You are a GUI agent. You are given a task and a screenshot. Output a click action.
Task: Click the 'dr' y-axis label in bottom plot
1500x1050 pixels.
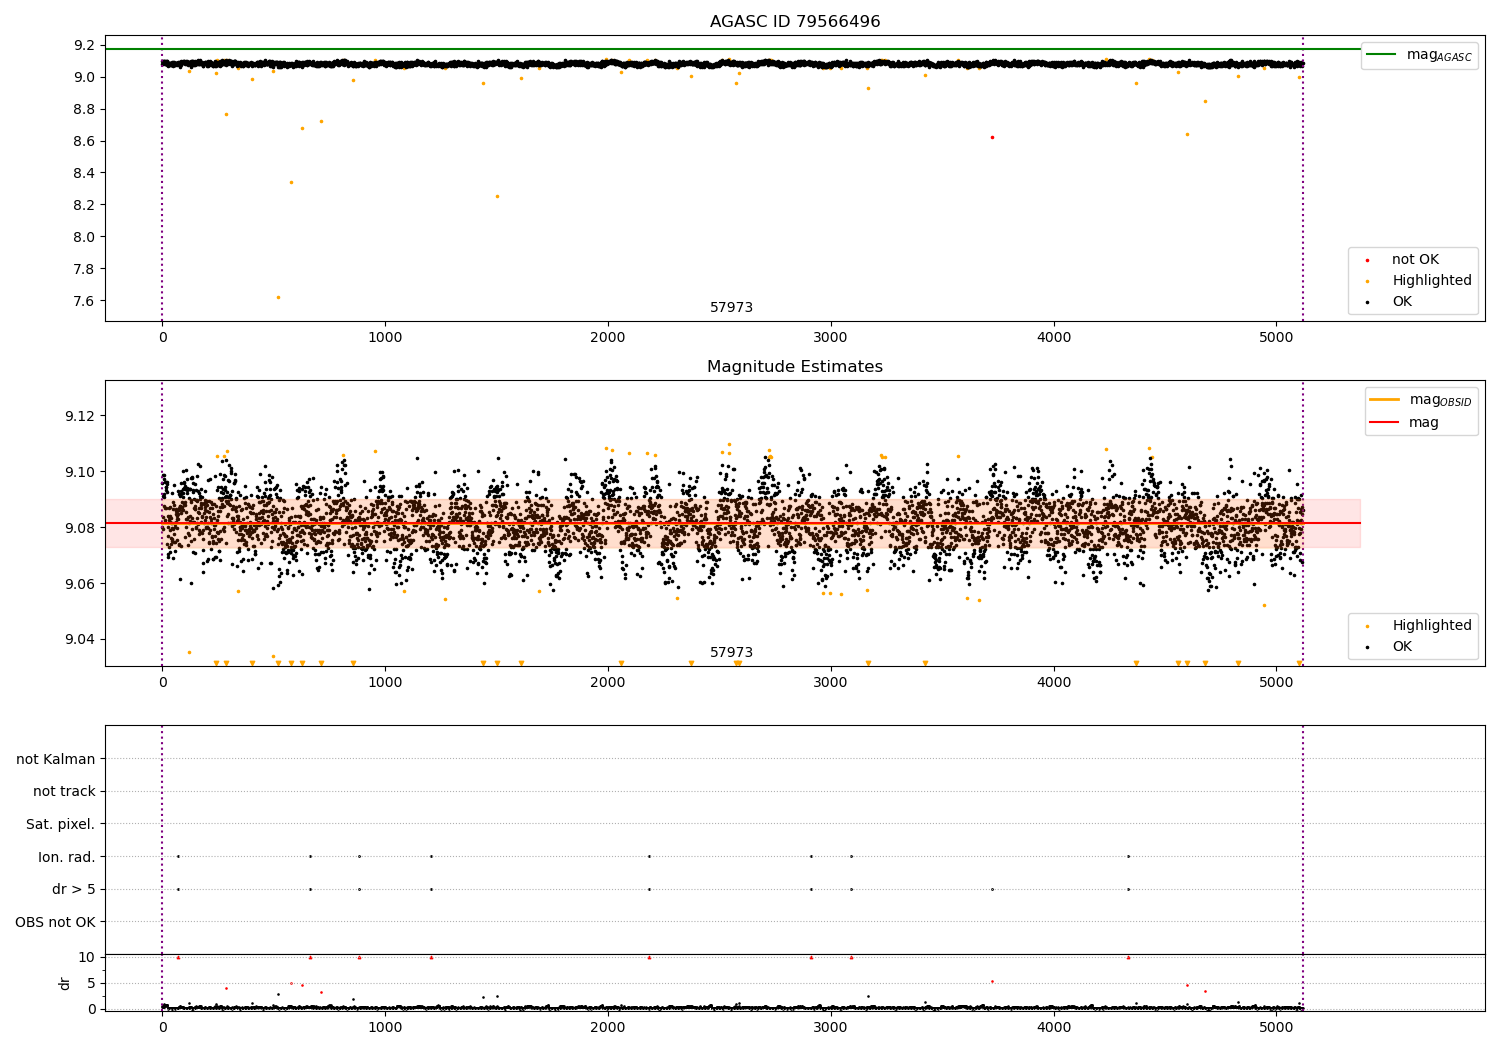click(65, 983)
